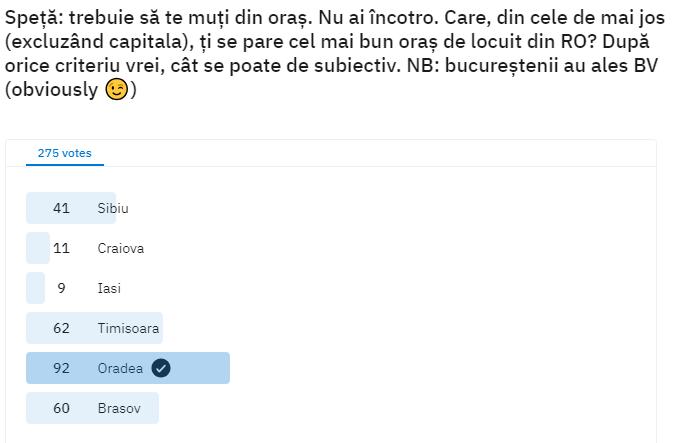Click the word "Speță" in the post
695x443 pixels.
[x=32, y=19]
